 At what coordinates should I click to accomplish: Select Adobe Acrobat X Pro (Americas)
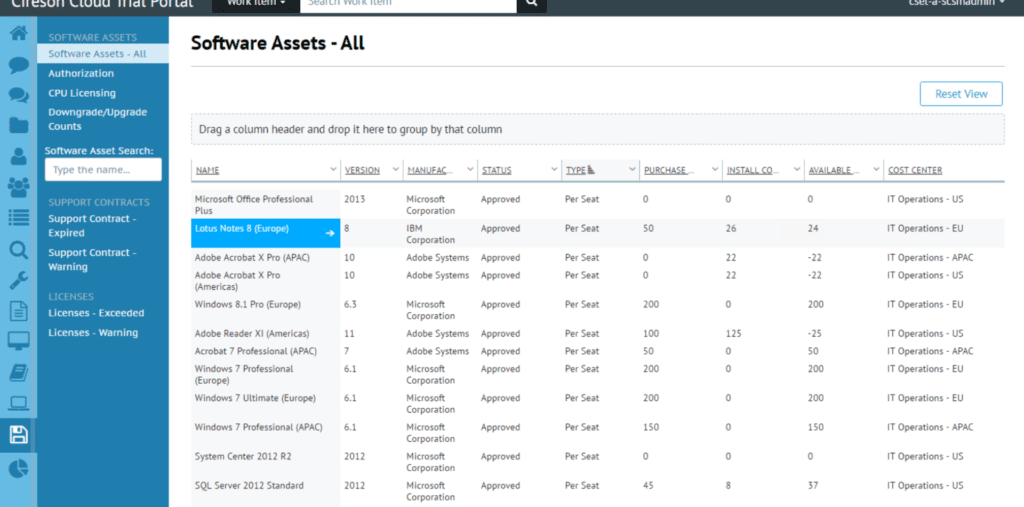click(x=598, y=281)
